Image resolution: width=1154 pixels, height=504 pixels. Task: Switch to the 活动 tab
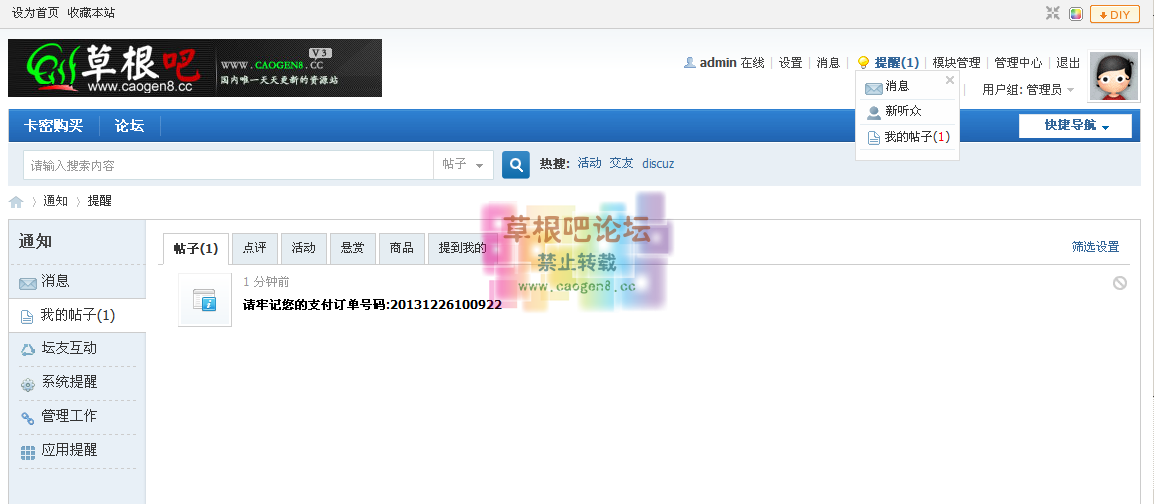point(303,249)
